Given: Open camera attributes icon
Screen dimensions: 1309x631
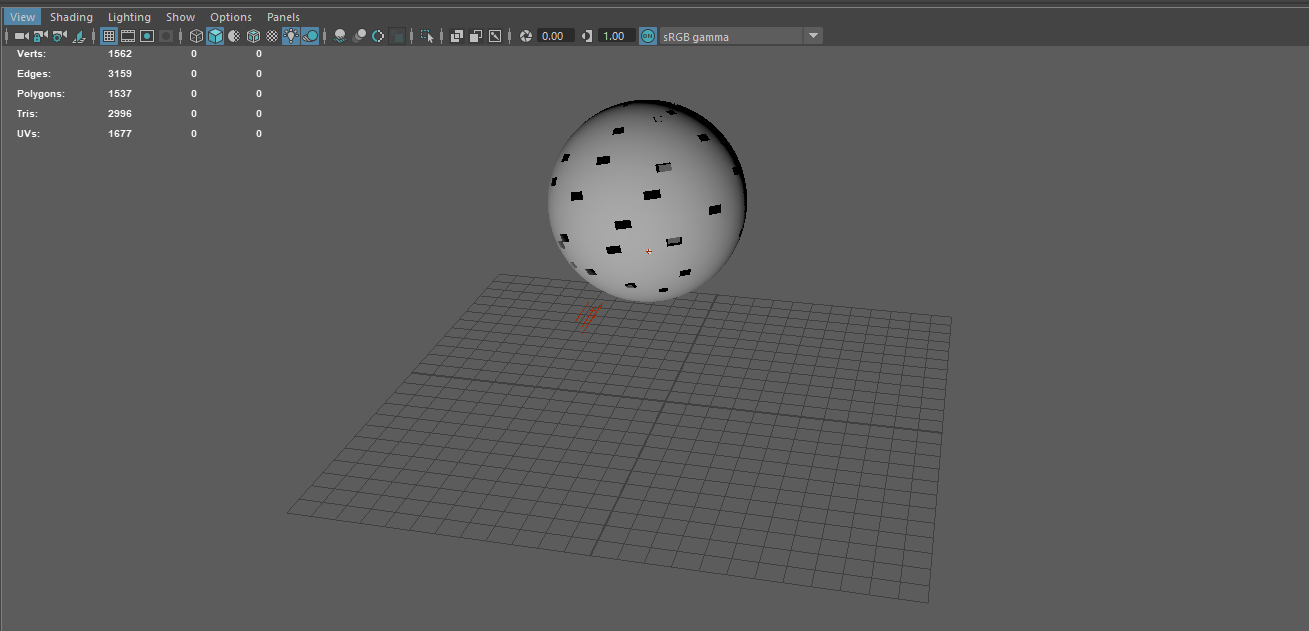Looking at the screenshot, I should click(x=59, y=36).
